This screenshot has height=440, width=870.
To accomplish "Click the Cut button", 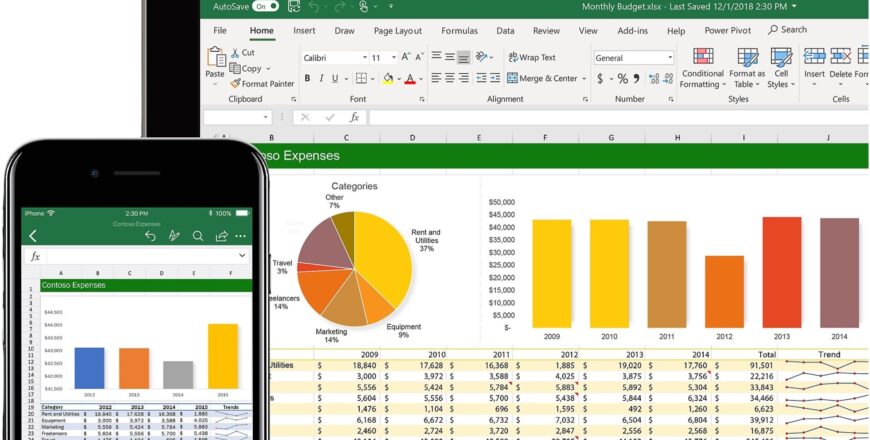I will pyautogui.click(x=242, y=53).
